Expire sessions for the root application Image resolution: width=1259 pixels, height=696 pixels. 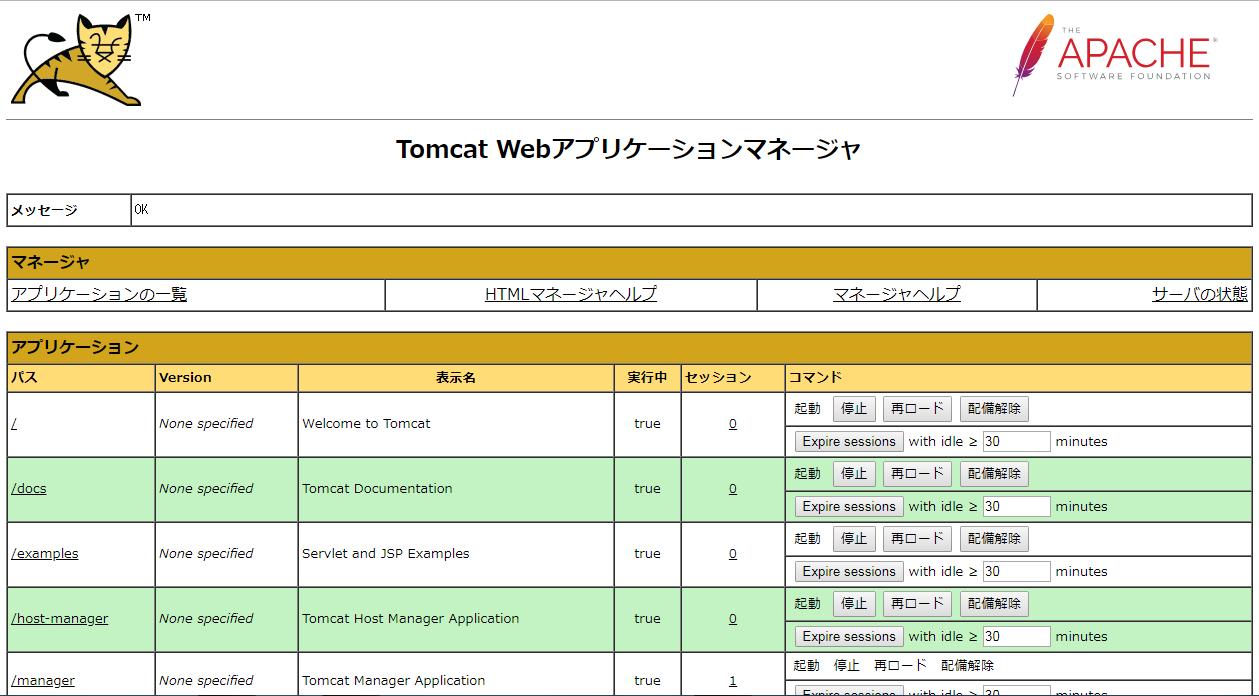coord(849,441)
